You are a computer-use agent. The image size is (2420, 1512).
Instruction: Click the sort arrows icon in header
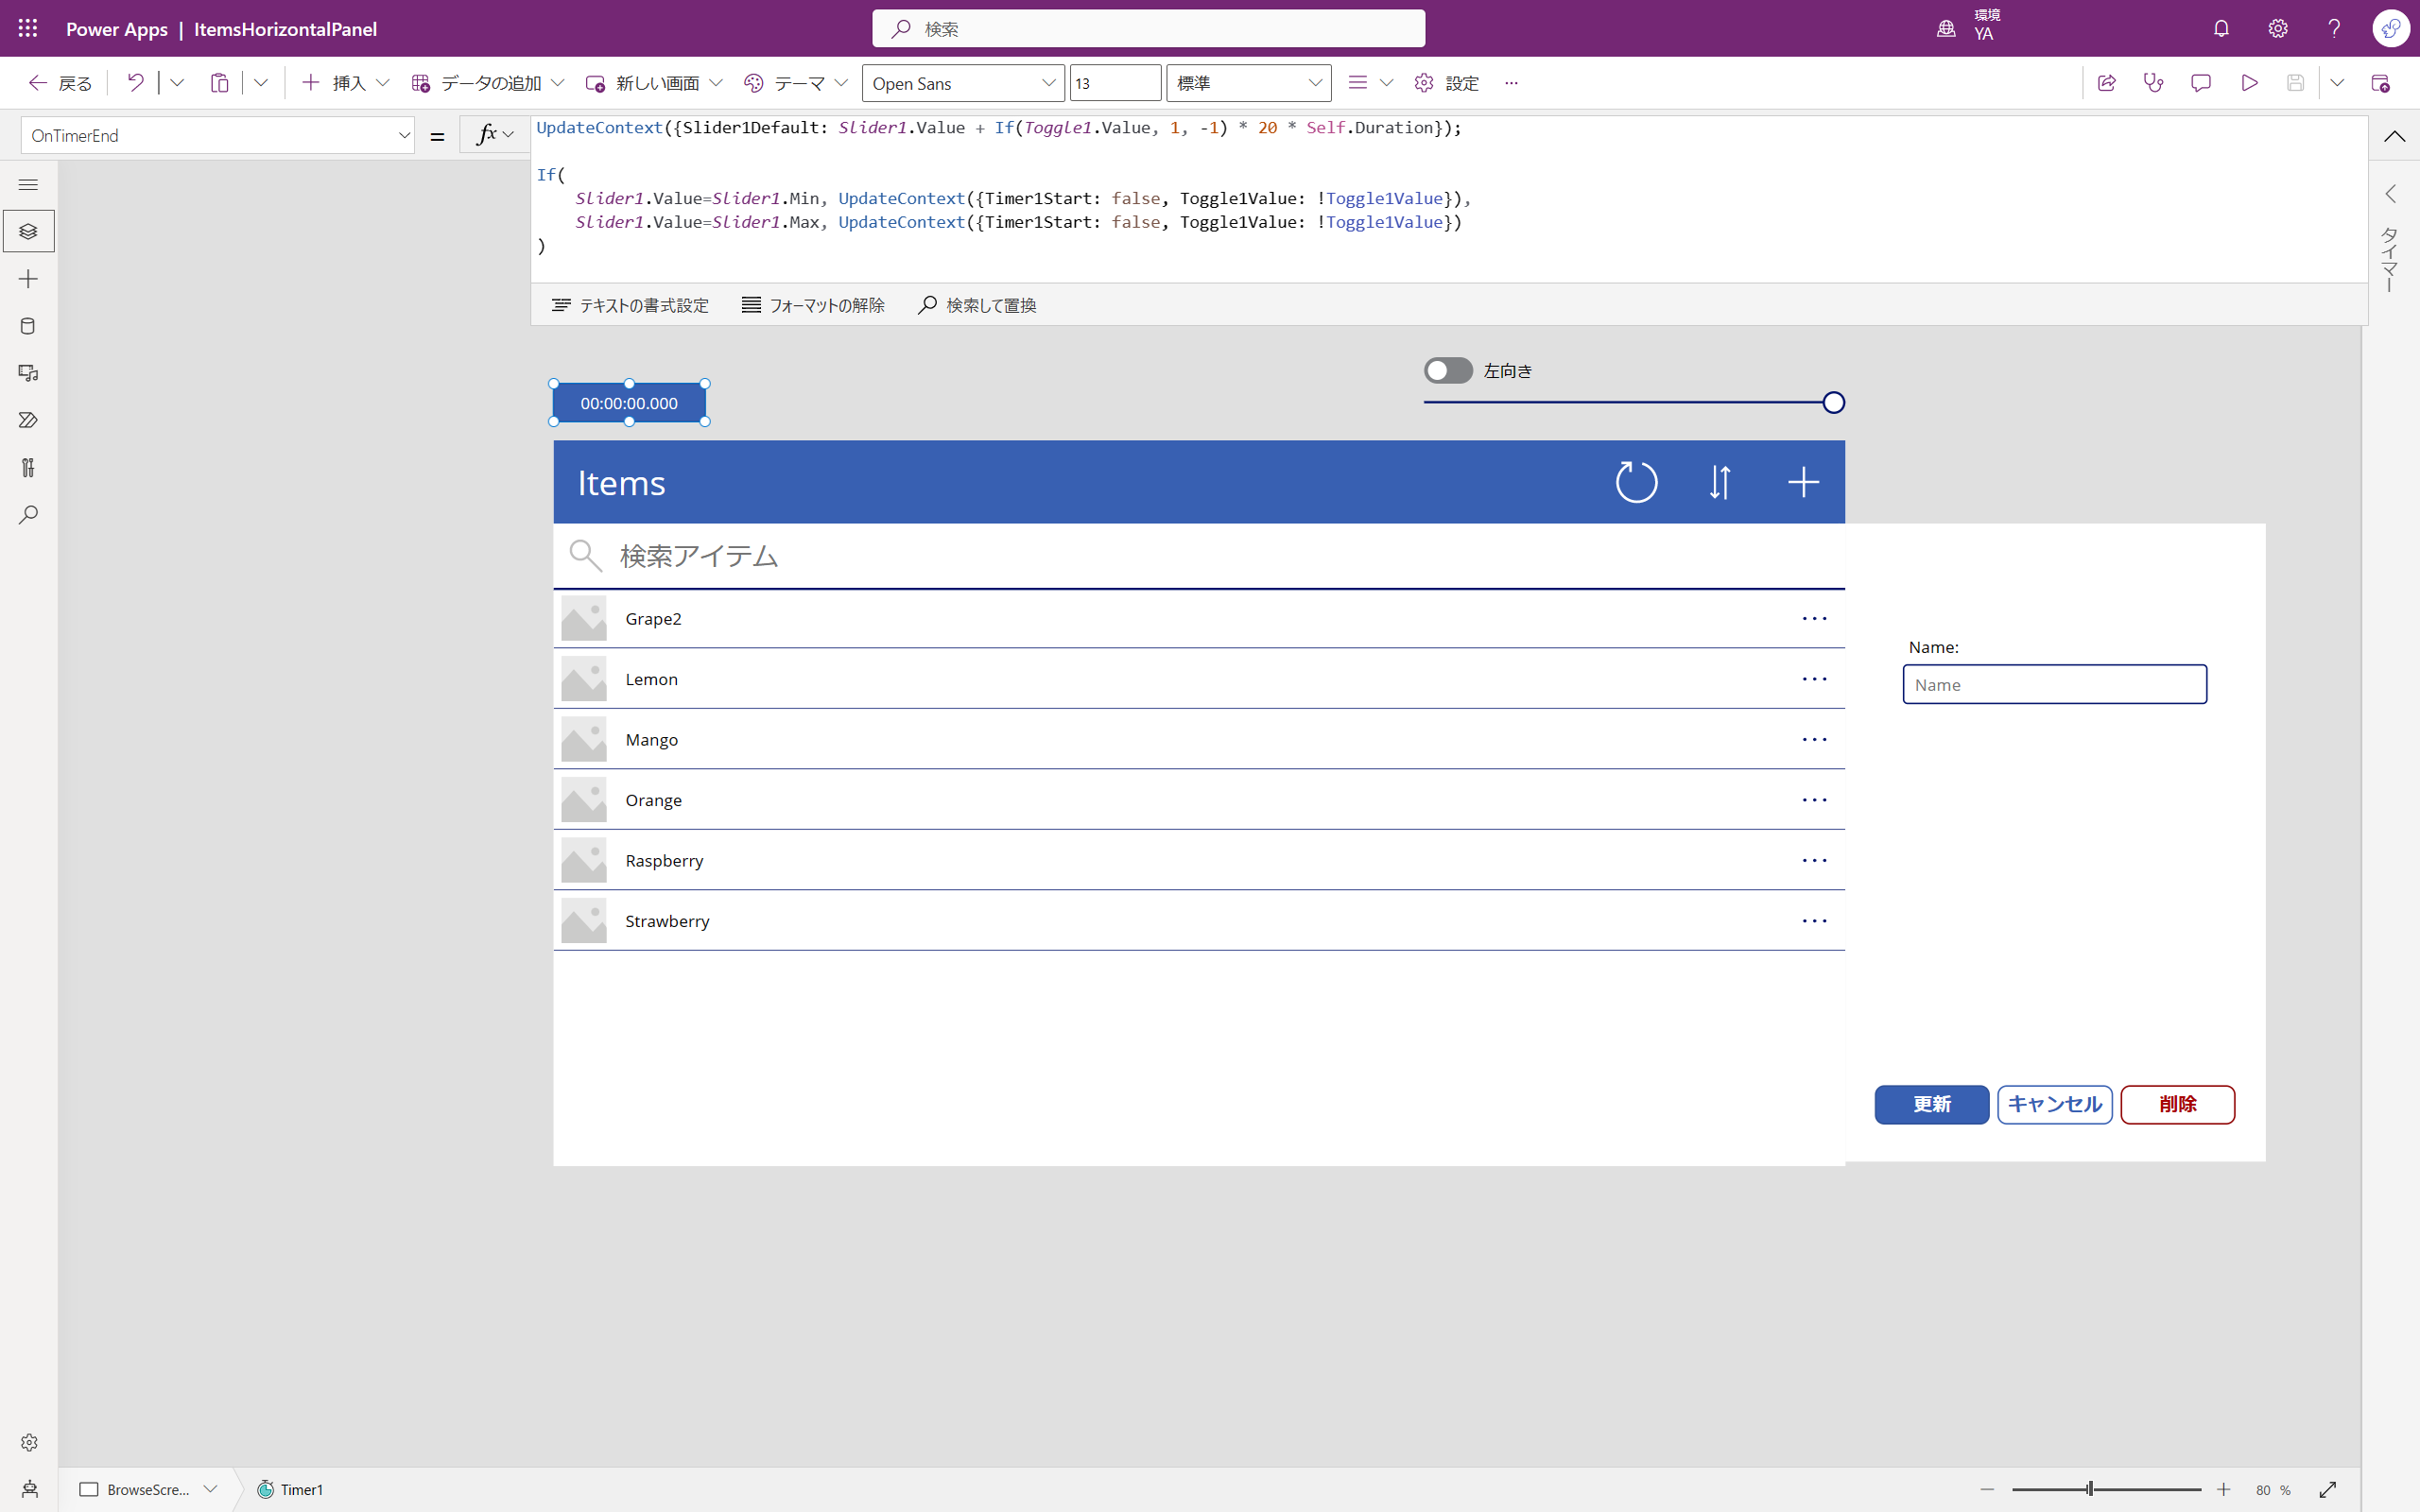pyautogui.click(x=1720, y=482)
